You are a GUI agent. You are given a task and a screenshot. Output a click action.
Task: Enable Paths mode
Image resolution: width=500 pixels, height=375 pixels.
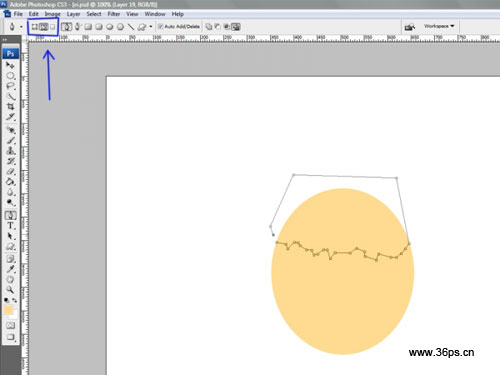coord(44,27)
